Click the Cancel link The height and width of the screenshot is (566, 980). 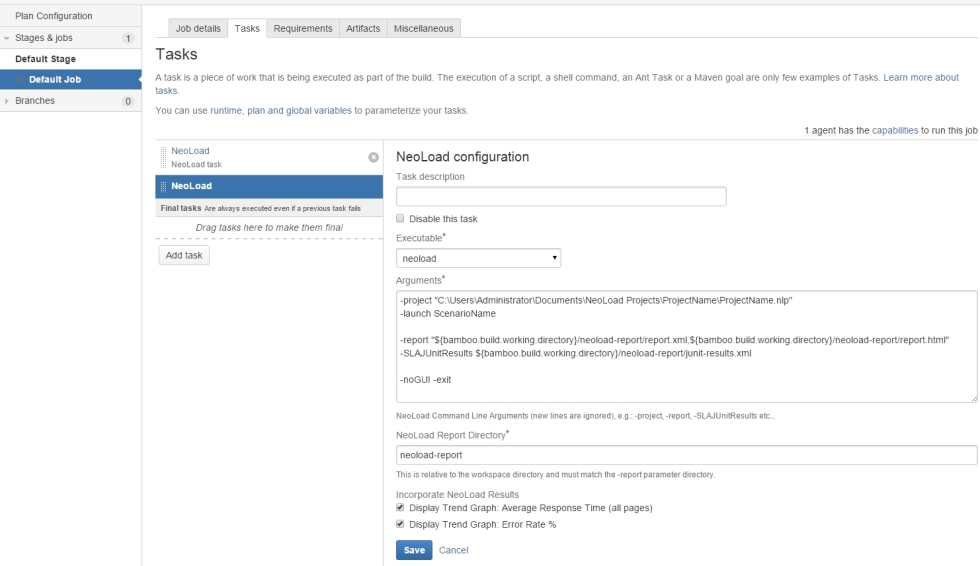453,550
